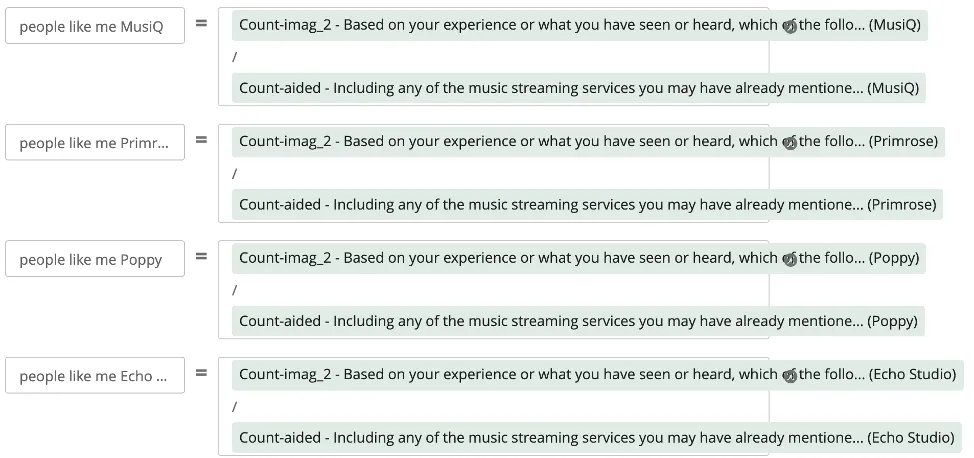The height and width of the screenshot is (458, 974).
Task: Click division slash in Poppy formula
Action: coord(235,290)
